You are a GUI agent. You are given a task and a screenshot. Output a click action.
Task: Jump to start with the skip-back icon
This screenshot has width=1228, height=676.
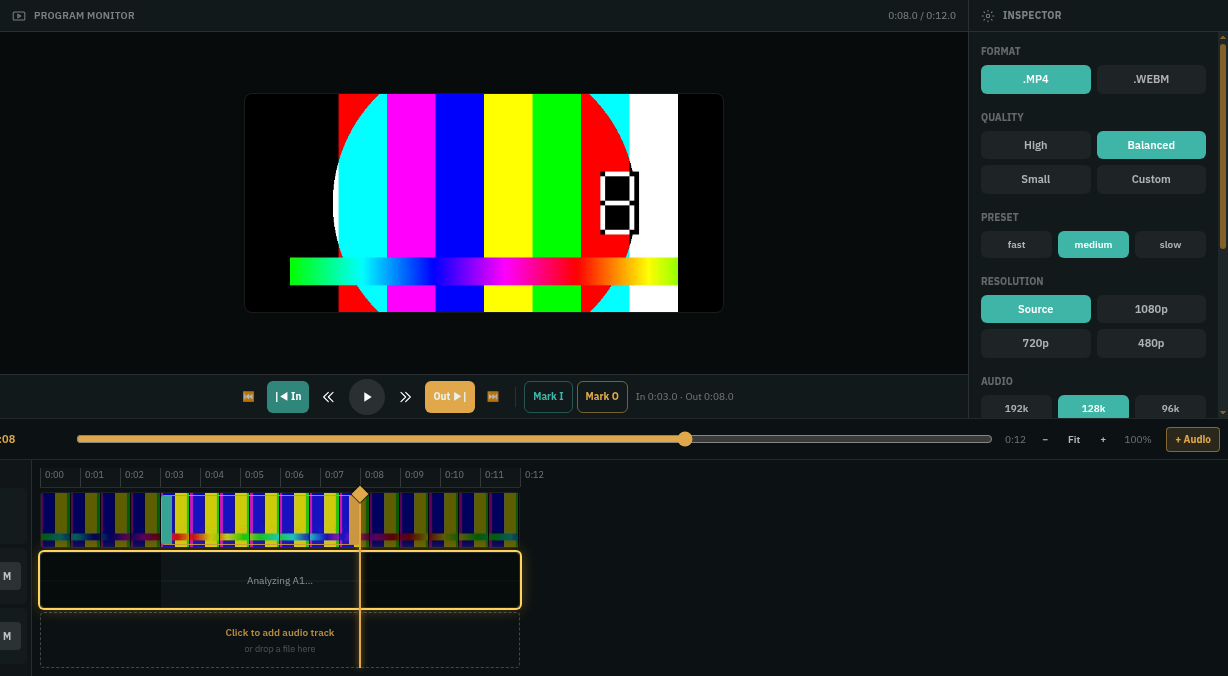[248, 397]
